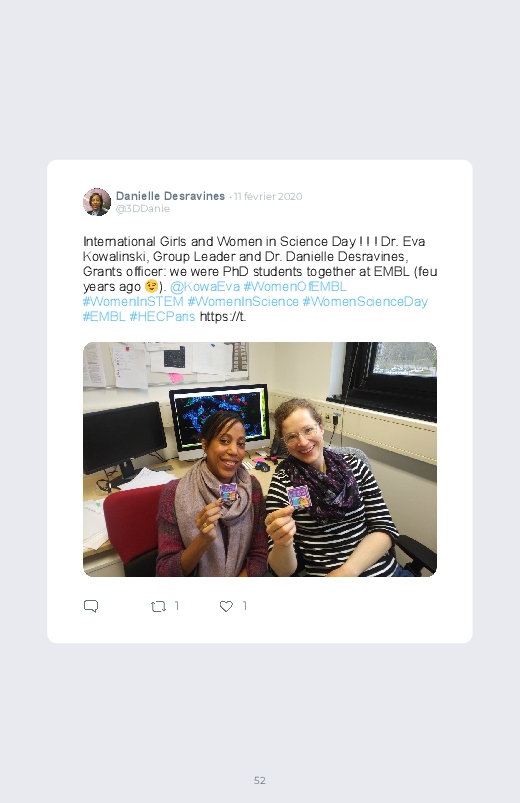The width and height of the screenshot is (520, 803).
Task: Click the retweet arrows icon
Action: pyautogui.click(x=158, y=607)
